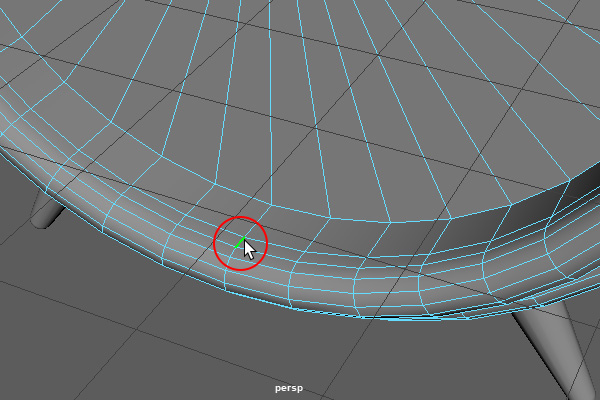
Task: Click the tip of the left chair leg
Action: [x=39, y=225]
